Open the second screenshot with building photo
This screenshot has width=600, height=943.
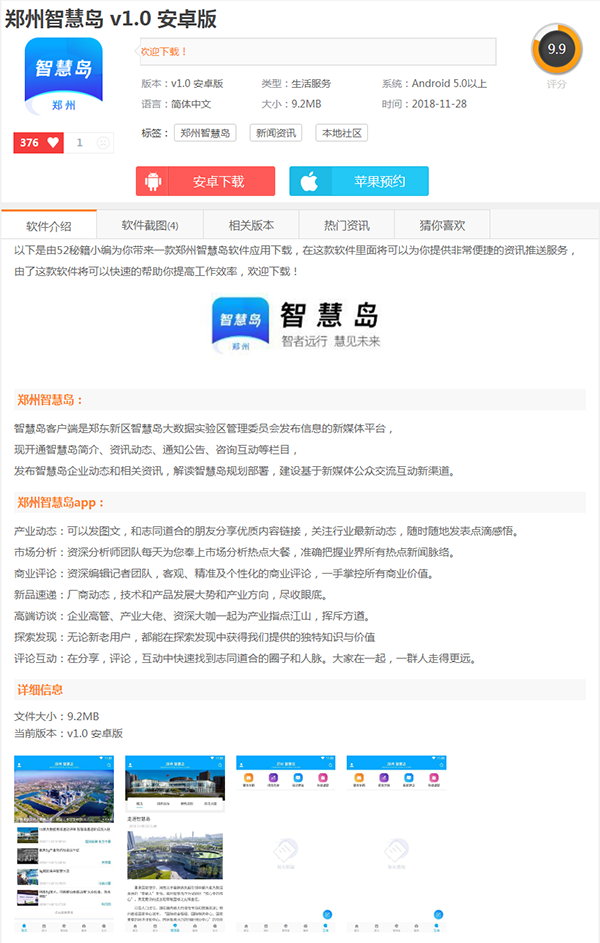coord(174,844)
